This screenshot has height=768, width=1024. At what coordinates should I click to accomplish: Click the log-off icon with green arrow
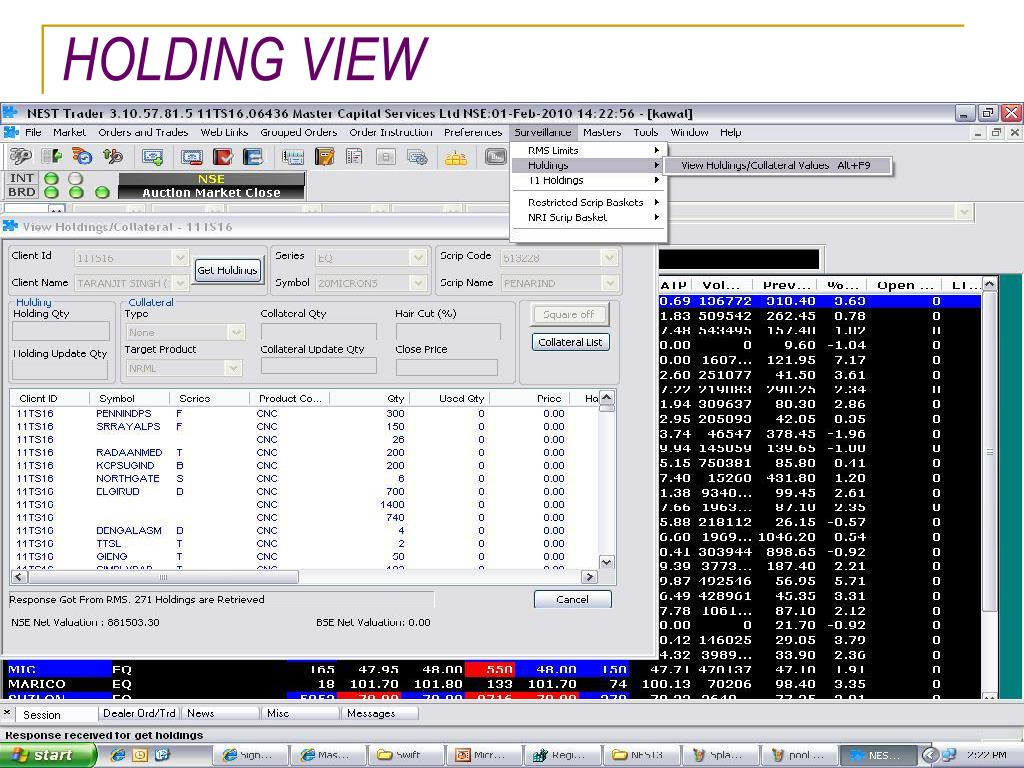coord(52,156)
